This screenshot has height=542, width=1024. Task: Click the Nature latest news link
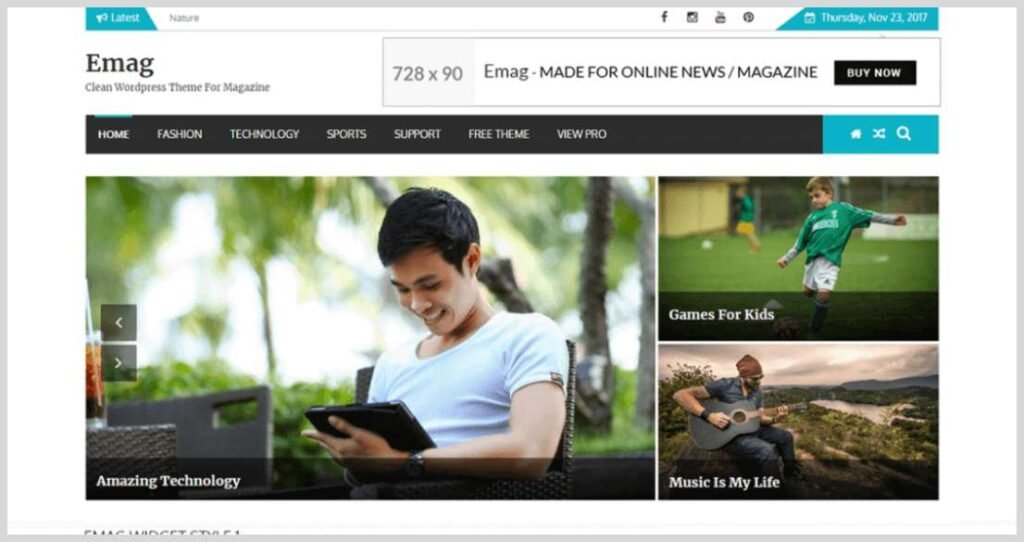point(184,18)
